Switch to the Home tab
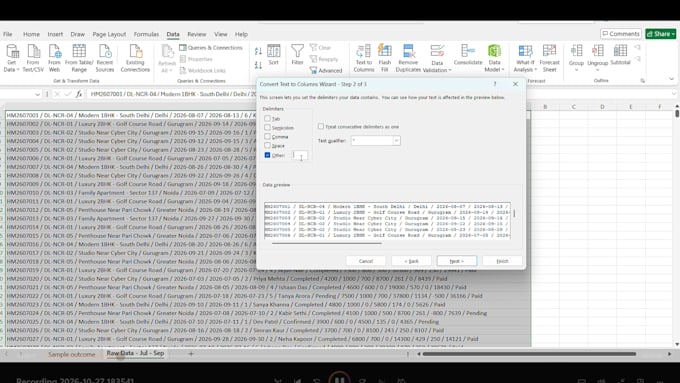The height and width of the screenshot is (383, 680). point(31,34)
